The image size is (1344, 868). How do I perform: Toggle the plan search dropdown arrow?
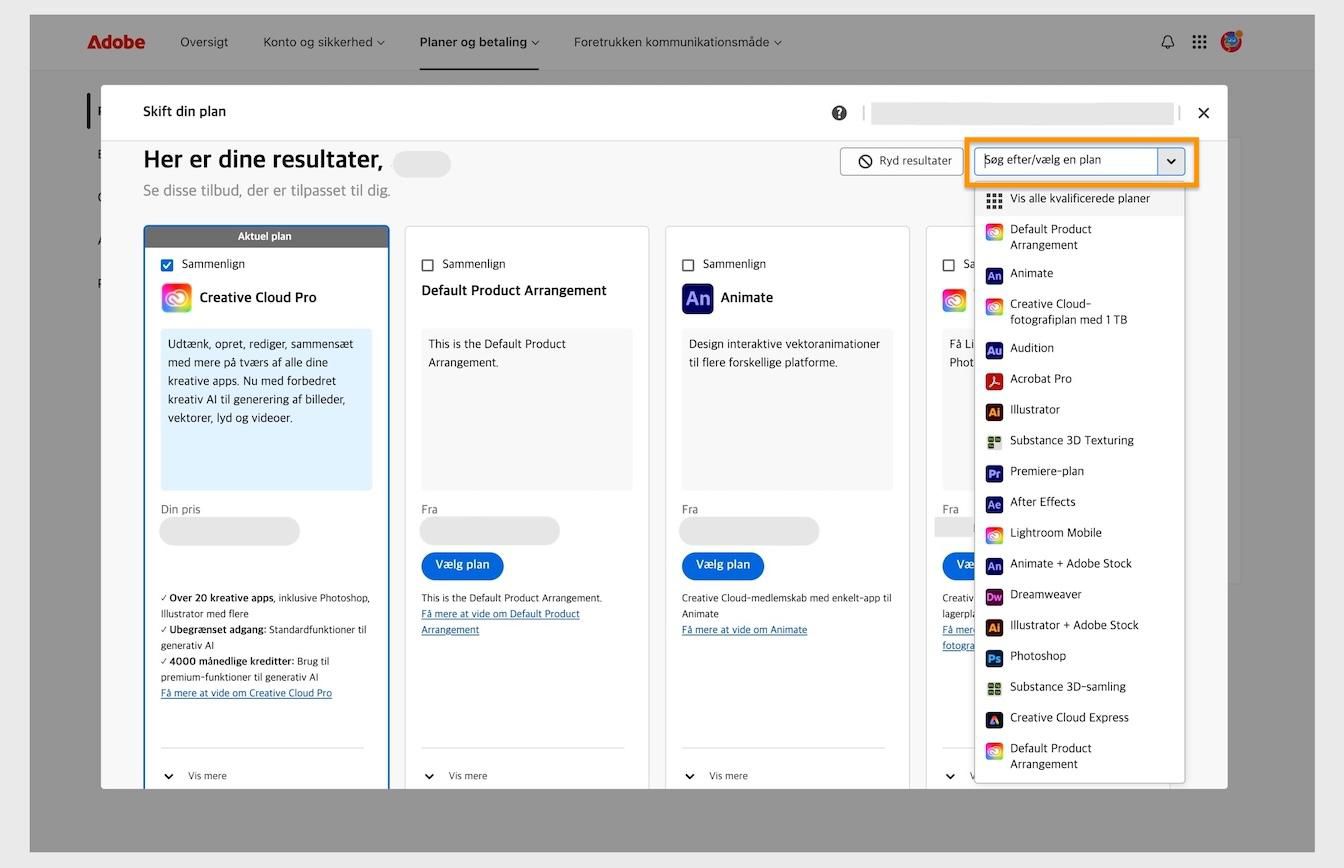coord(1171,161)
